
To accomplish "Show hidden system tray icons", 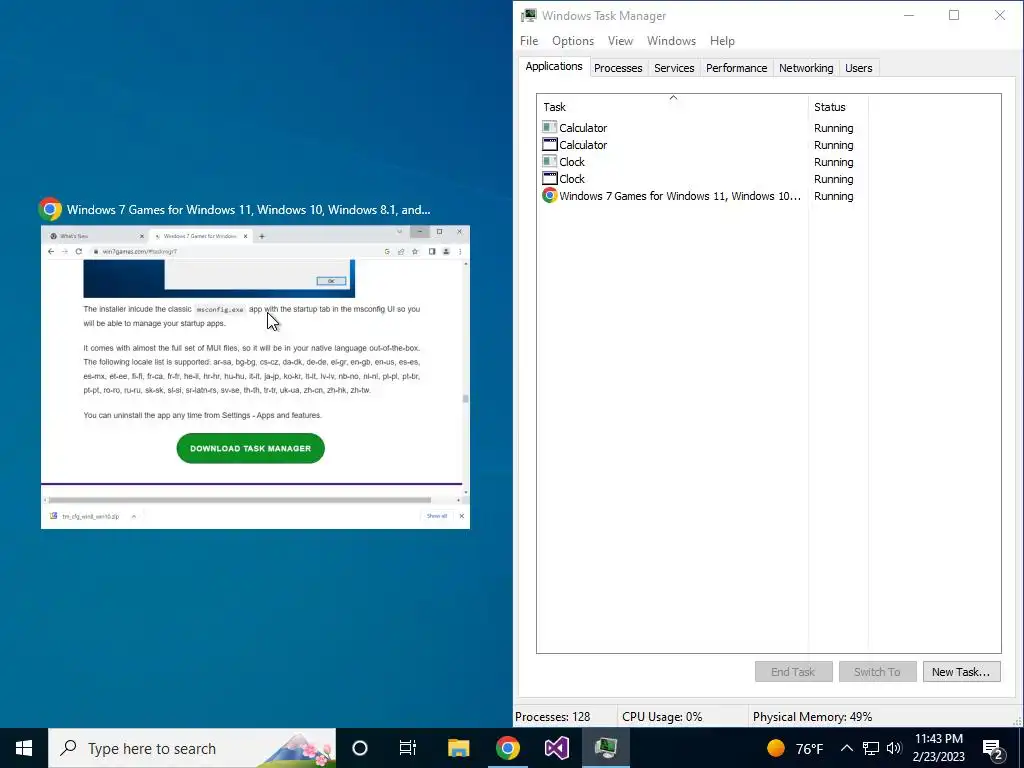I will coord(846,748).
